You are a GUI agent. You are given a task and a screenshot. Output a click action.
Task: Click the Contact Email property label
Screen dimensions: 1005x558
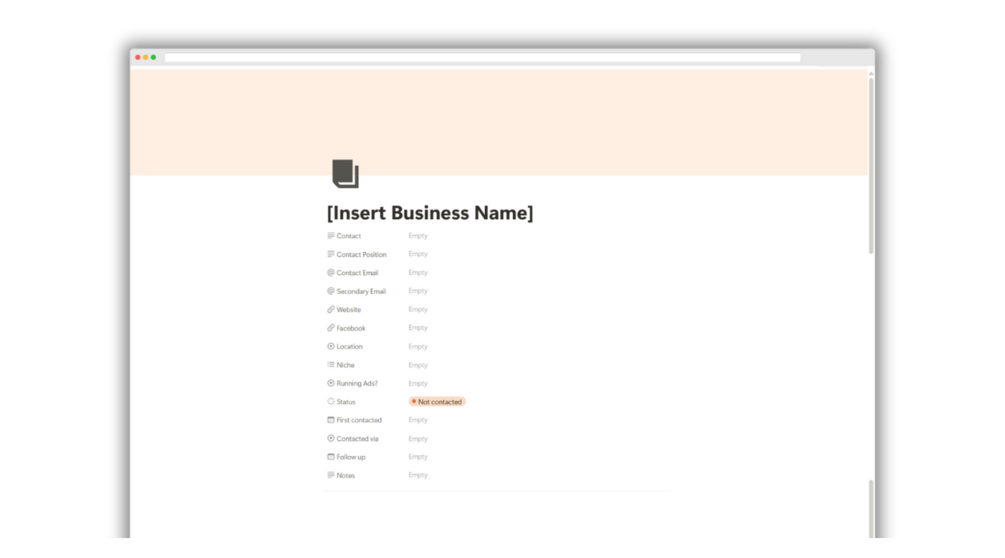tap(357, 273)
